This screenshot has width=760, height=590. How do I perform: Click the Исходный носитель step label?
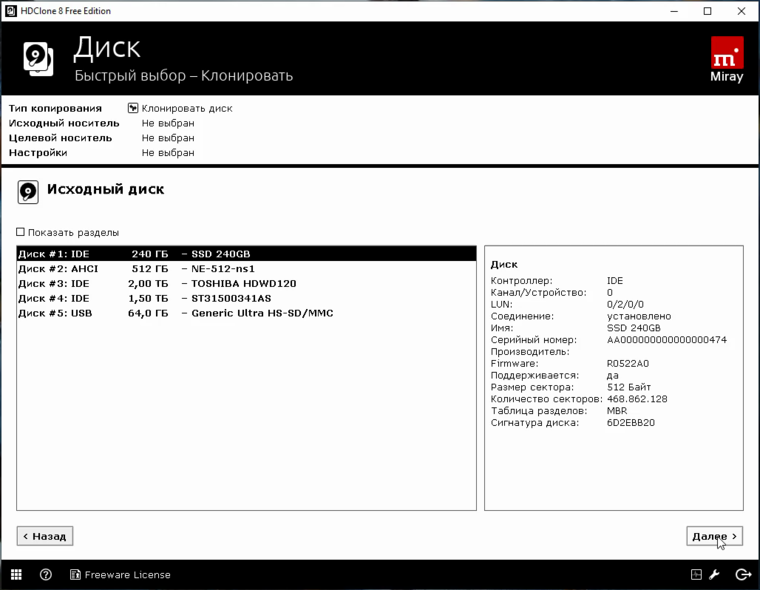pyautogui.click(x=64, y=123)
